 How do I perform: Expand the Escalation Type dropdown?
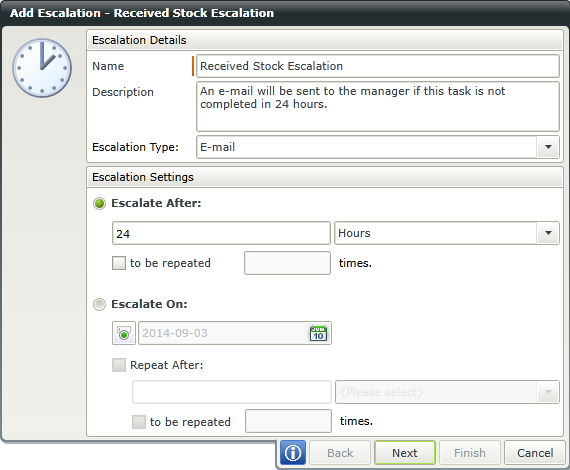pyautogui.click(x=548, y=147)
